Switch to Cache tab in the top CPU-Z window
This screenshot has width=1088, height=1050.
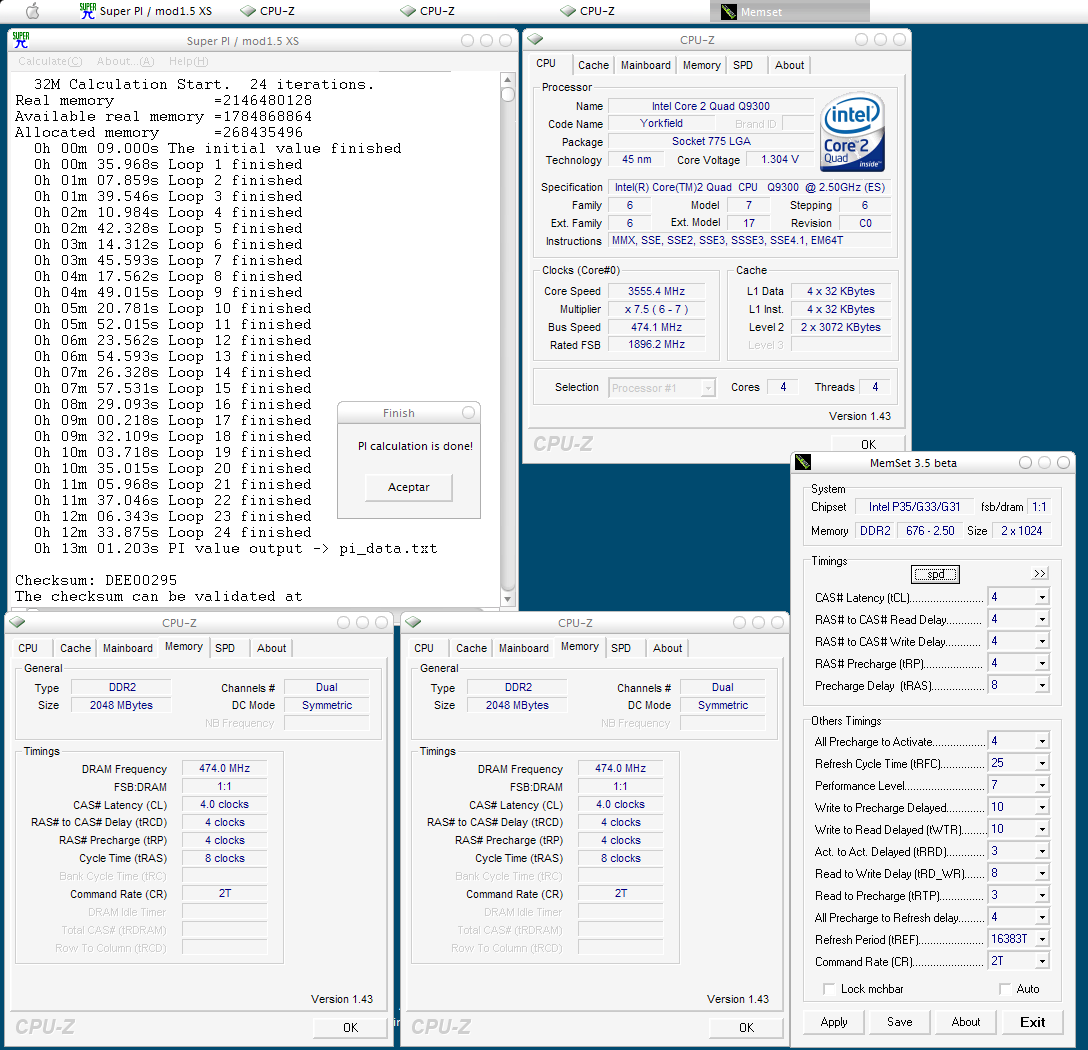pos(593,65)
